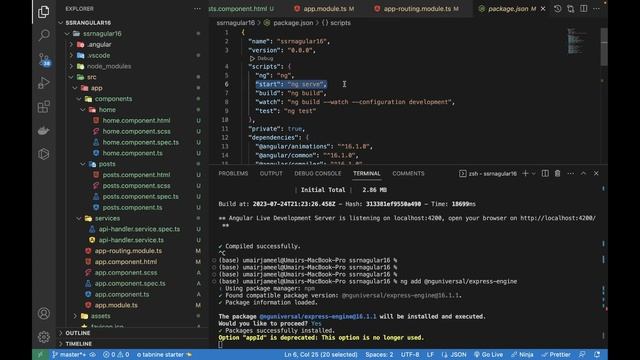
Task: Maximize the panel with up chevron
Action: click(x=583, y=173)
